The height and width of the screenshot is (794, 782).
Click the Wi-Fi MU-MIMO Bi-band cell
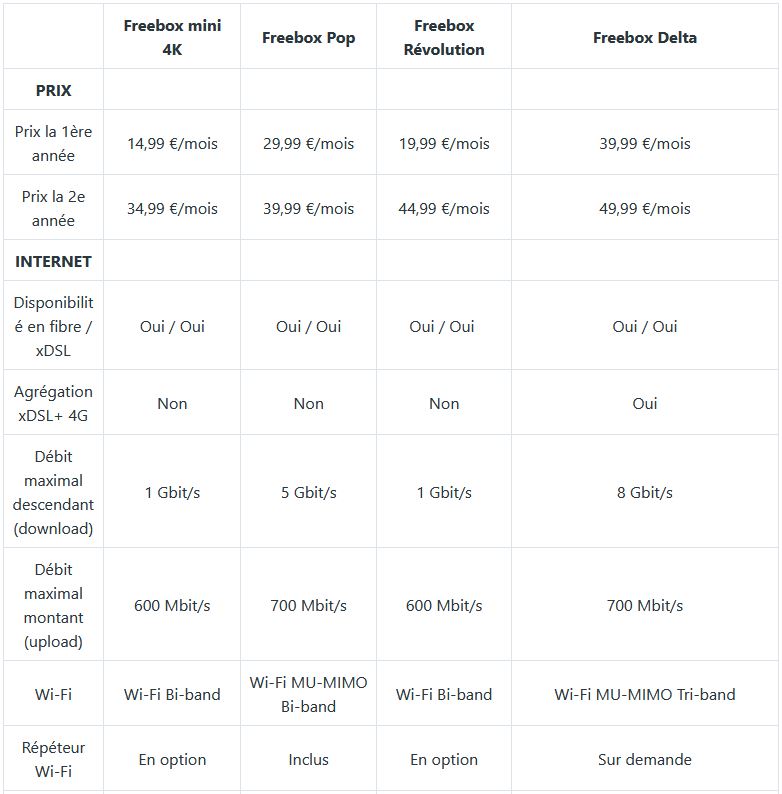point(308,694)
